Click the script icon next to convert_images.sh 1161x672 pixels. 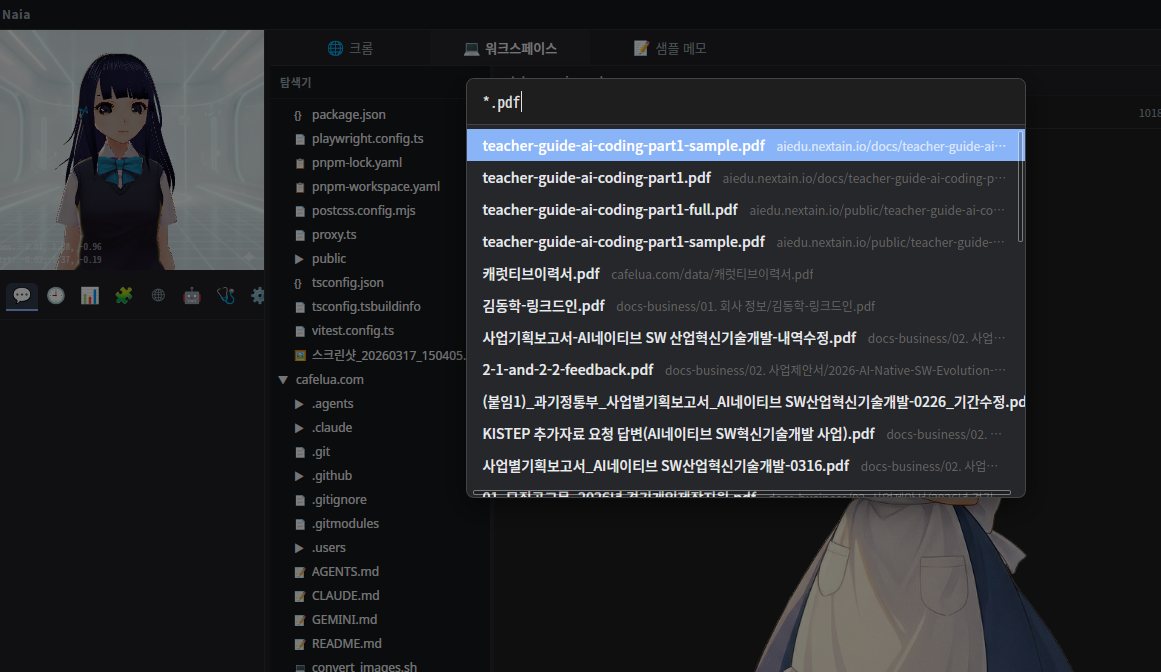301,666
